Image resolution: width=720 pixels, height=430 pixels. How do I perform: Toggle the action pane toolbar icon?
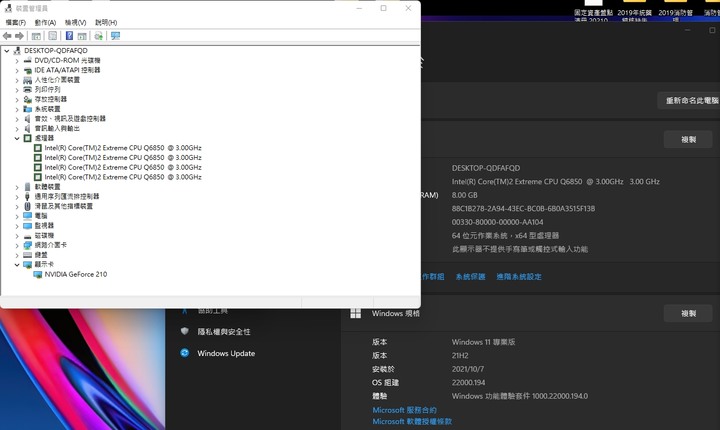82,36
